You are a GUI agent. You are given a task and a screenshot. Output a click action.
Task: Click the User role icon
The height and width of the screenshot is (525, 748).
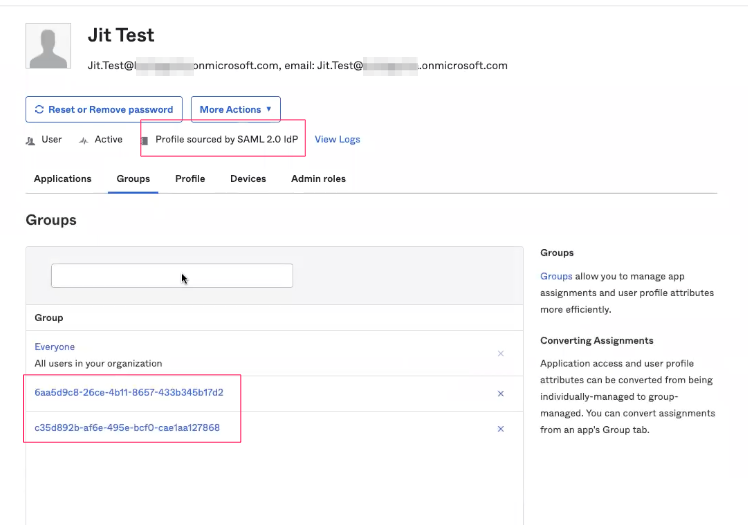click(x=30, y=140)
